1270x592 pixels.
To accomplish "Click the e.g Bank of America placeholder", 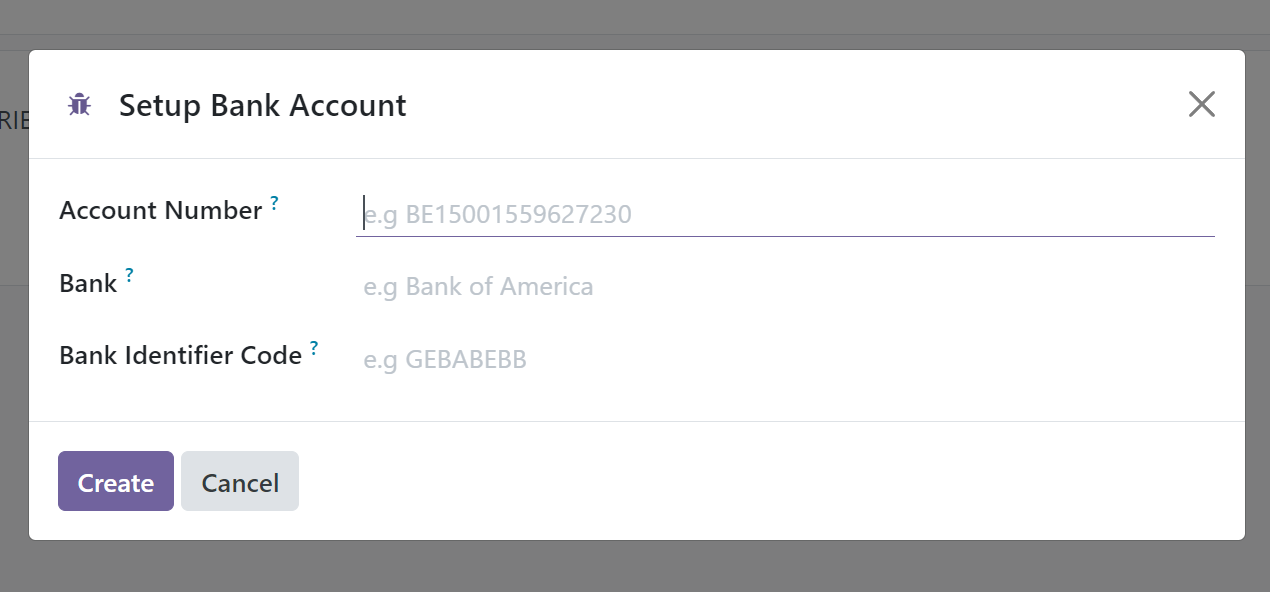I will point(478,287).
